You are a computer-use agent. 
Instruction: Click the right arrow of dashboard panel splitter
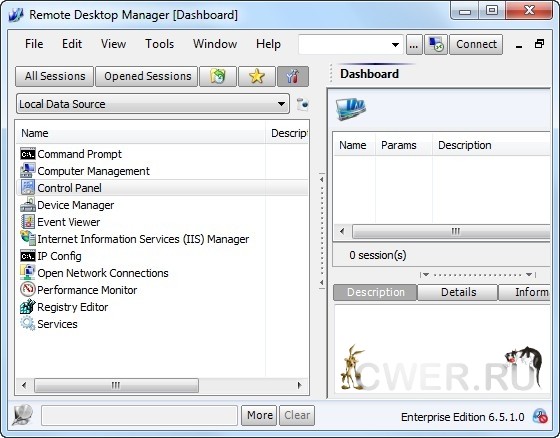(x=529, y=274)
